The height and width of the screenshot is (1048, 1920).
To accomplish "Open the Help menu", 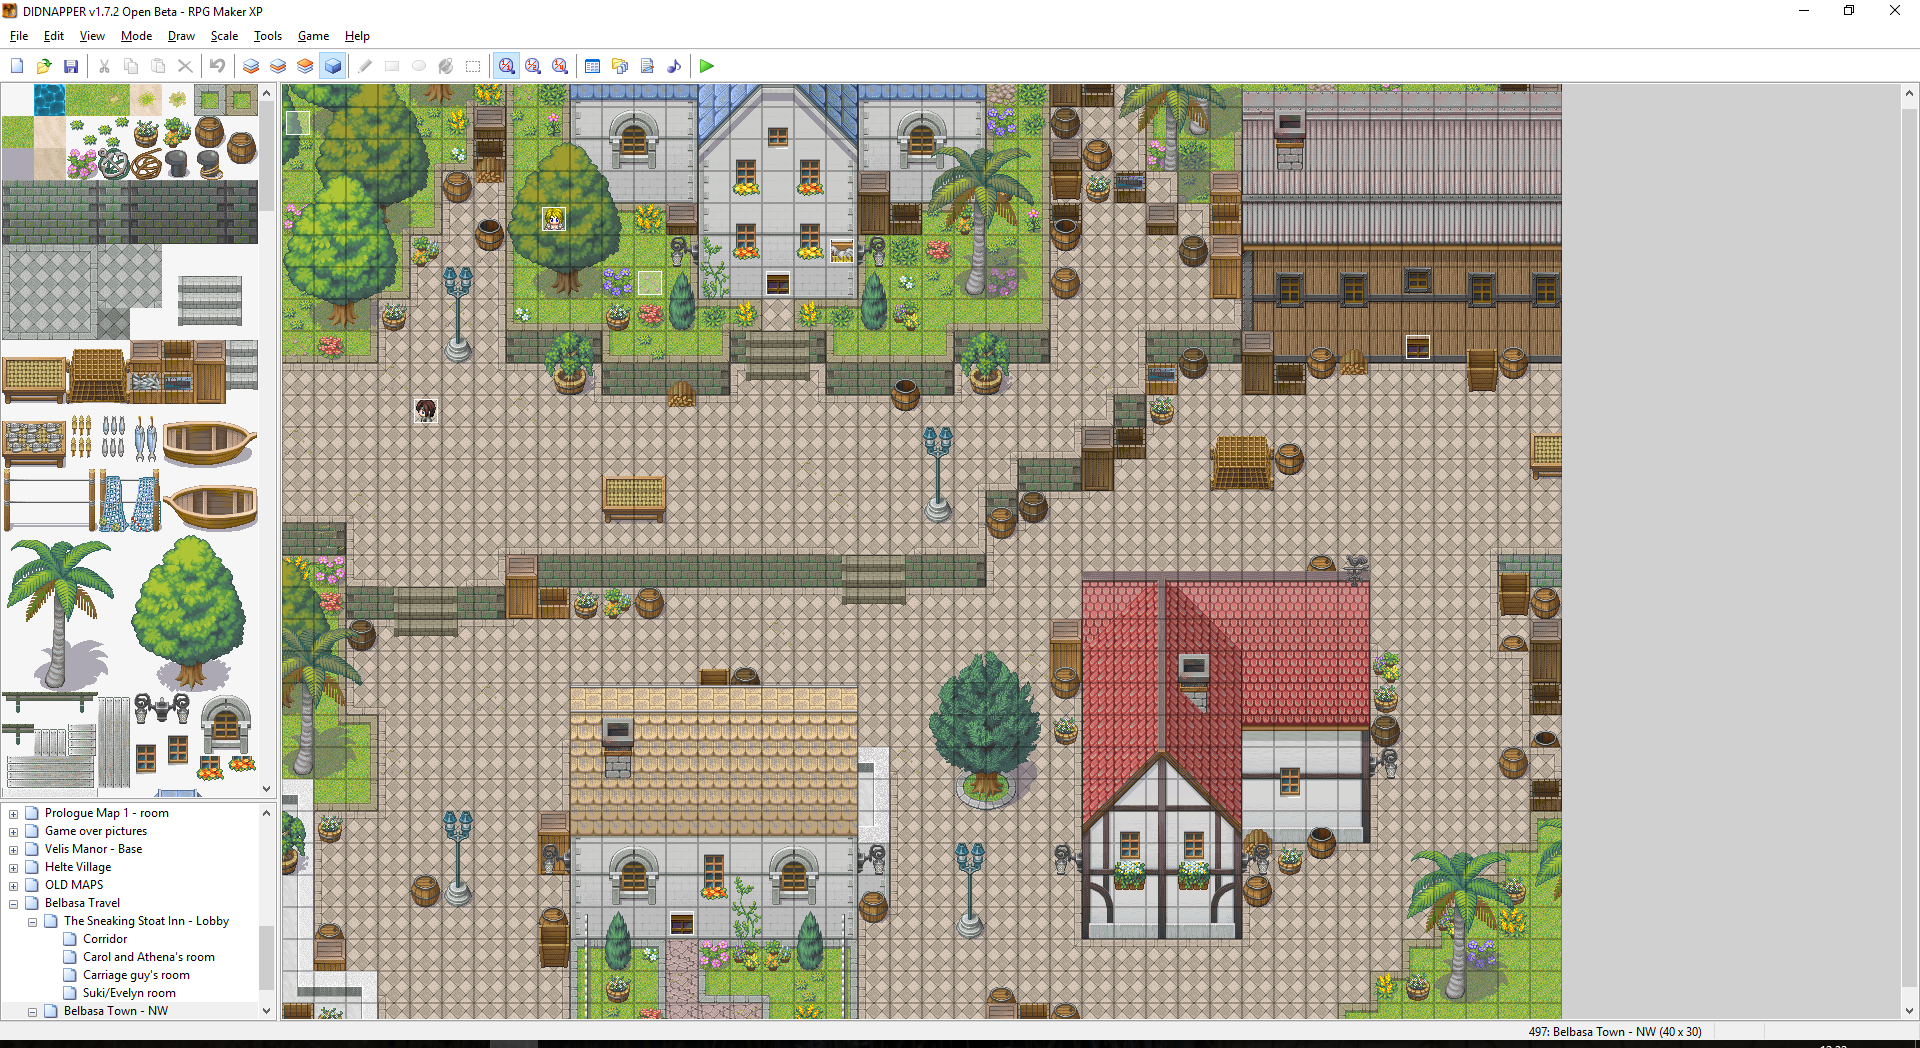I will pyautogui.click(x=357, y=36).
